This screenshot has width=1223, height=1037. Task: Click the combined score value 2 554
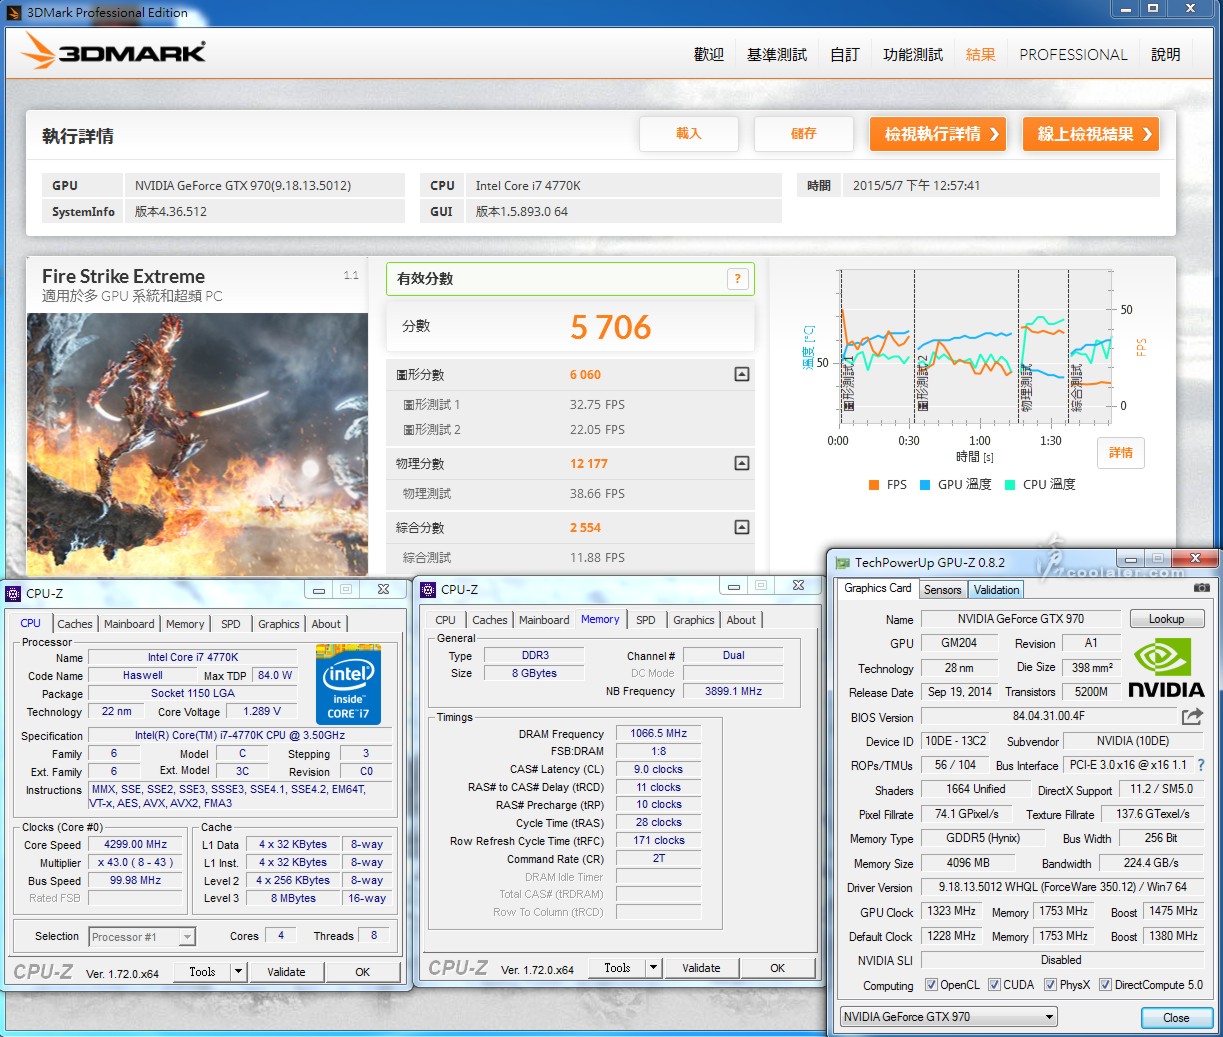pos(586,528)
